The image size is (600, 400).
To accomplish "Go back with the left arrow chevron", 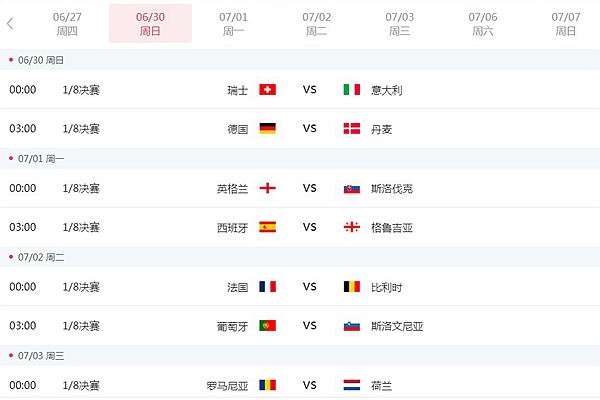I will tap(10, 24).
